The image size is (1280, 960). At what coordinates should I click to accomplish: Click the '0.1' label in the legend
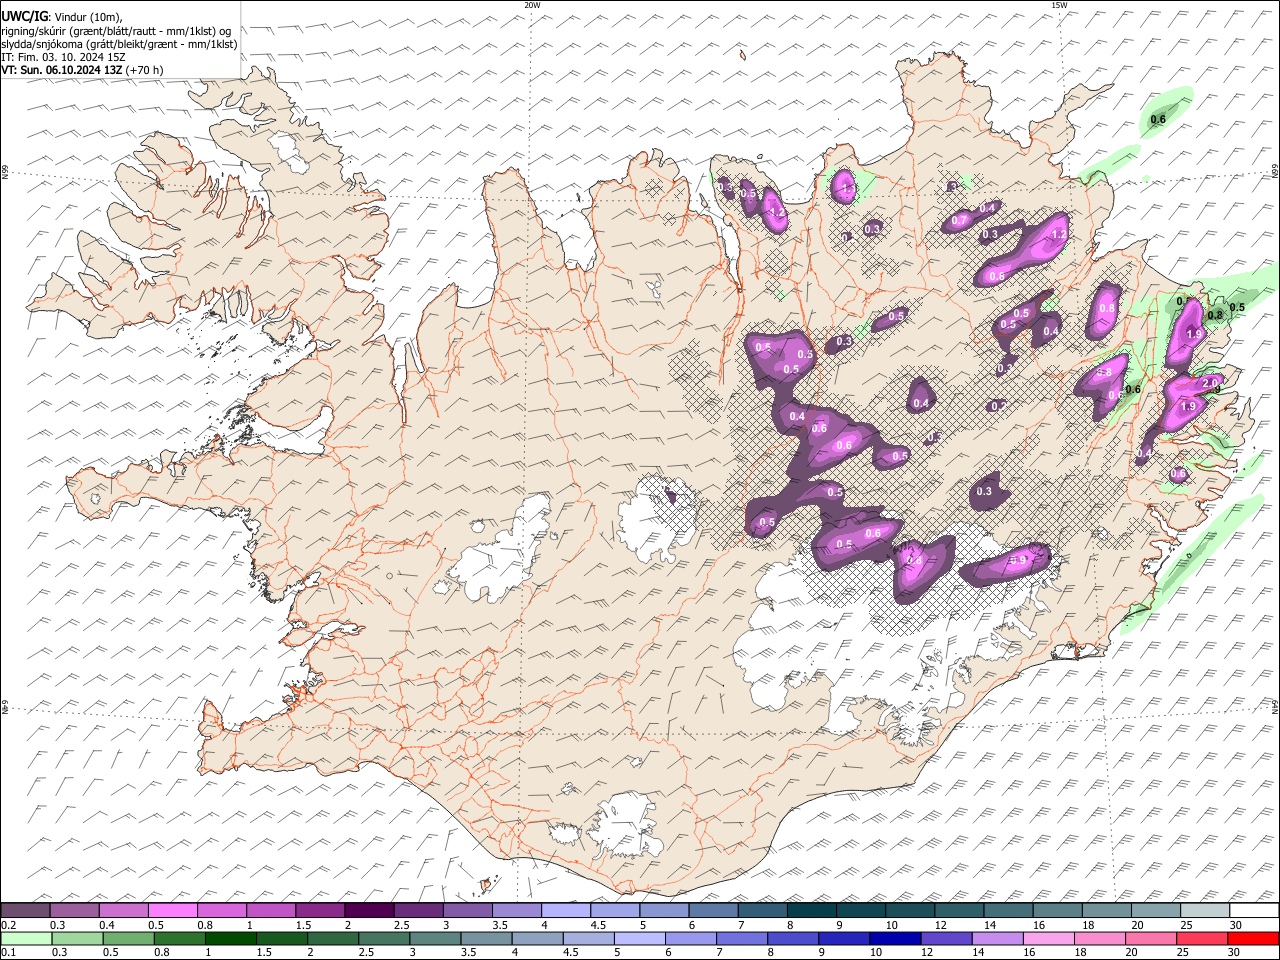click(8, 953)
